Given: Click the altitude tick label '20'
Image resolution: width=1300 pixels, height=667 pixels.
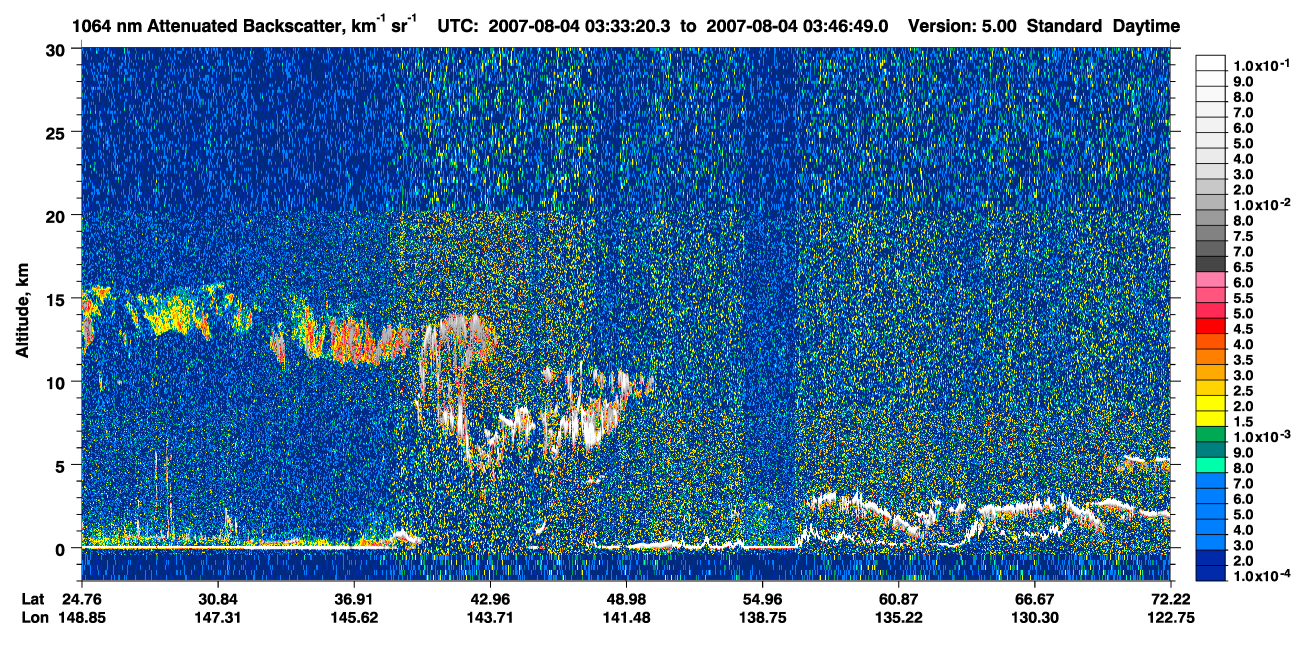Looking at the screenshot, I should pyautogui.click(x=59, y=215).
